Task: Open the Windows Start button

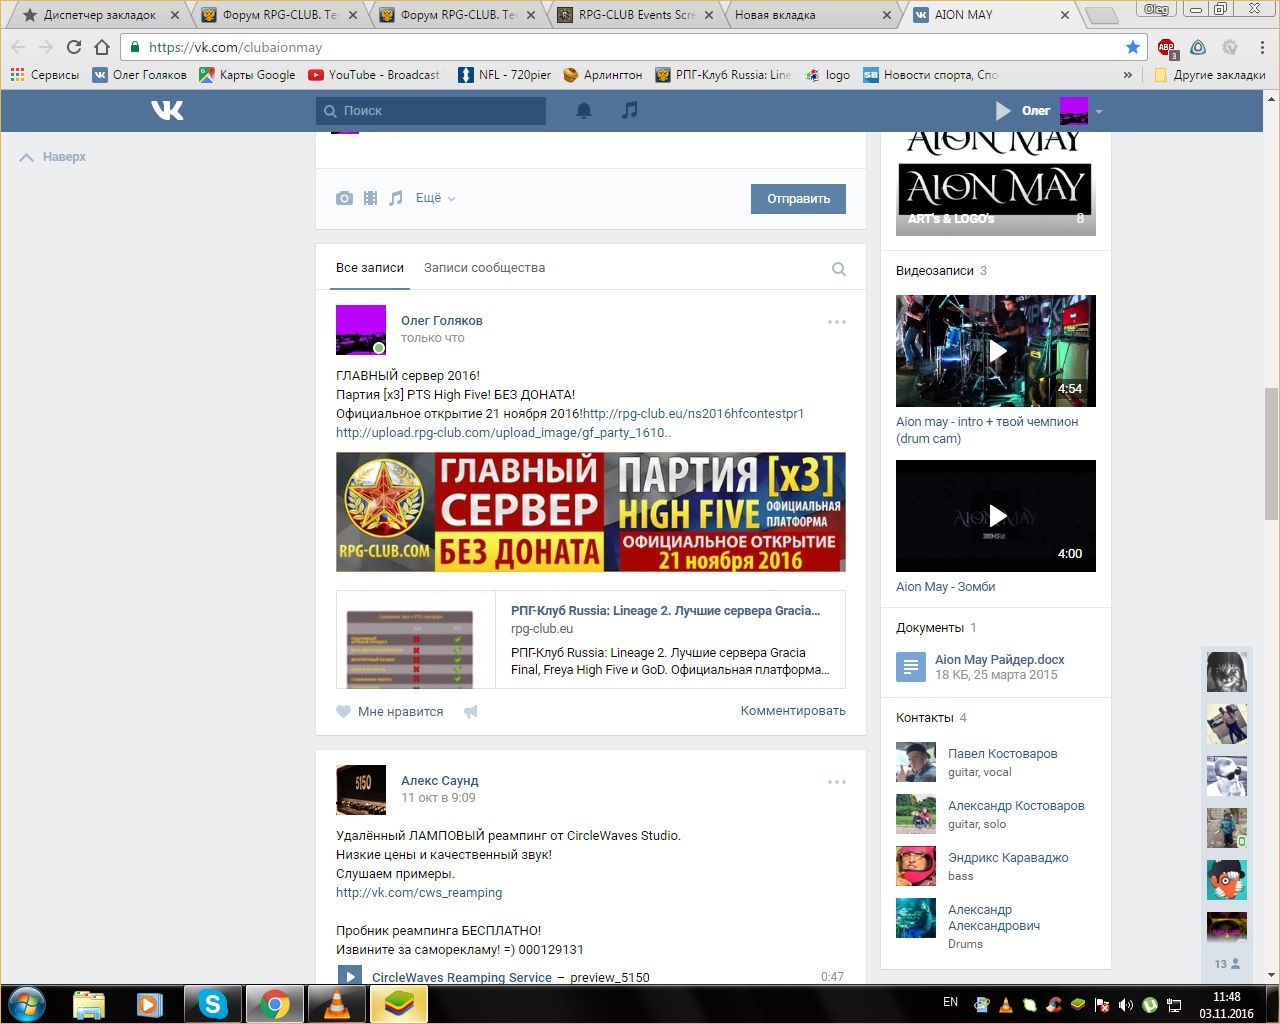Action: pyautogui.click(x=27, y=1003)
